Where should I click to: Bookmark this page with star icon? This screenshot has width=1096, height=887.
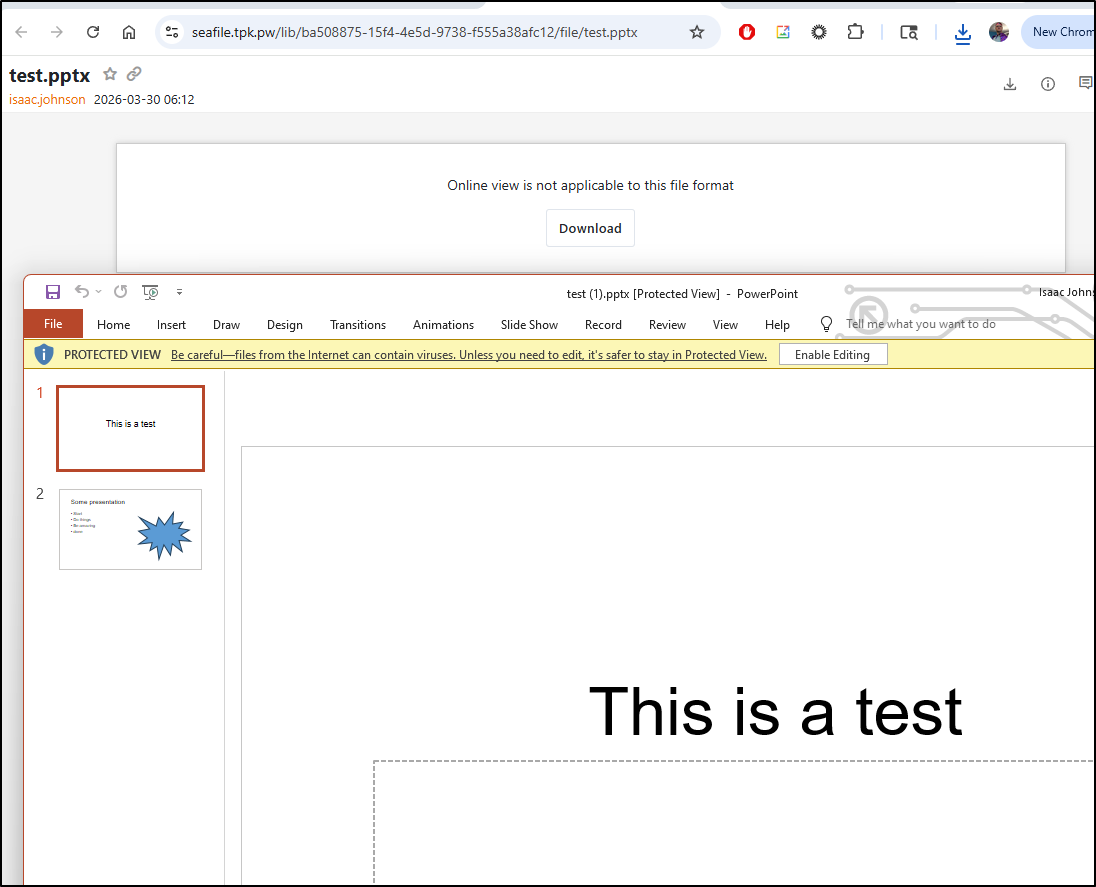coord(697,32)
